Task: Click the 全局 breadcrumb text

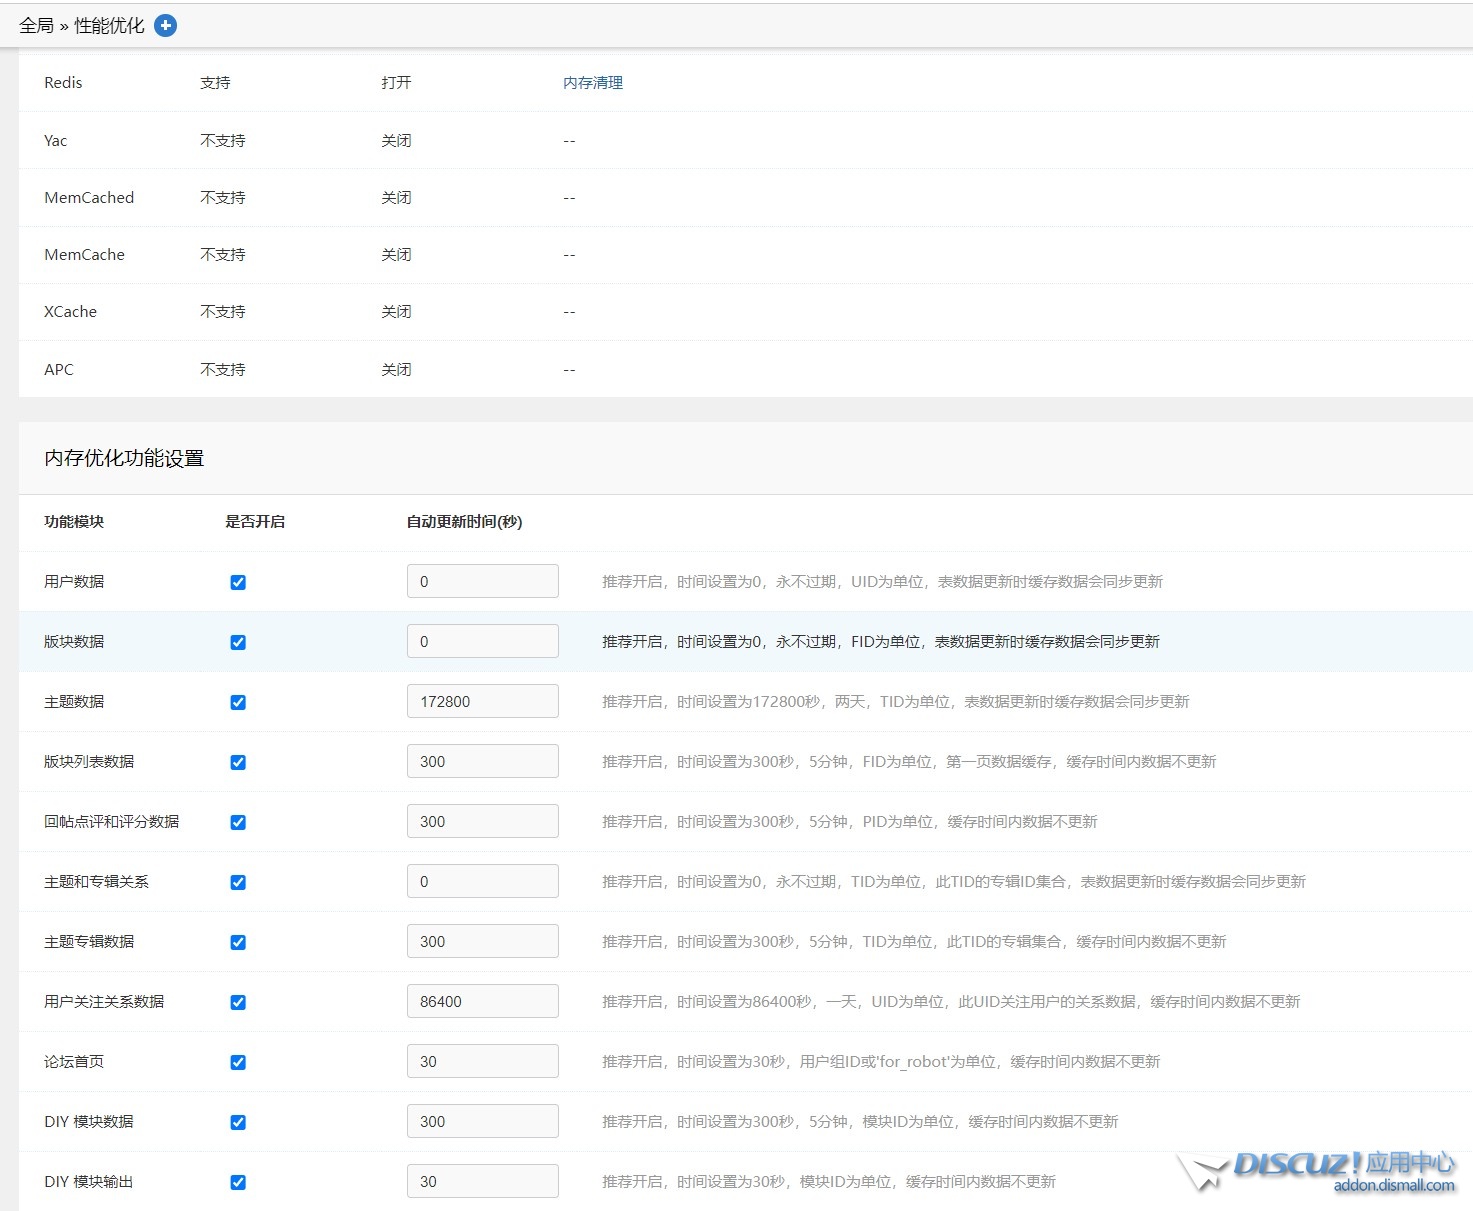Action: coord(36,26)
